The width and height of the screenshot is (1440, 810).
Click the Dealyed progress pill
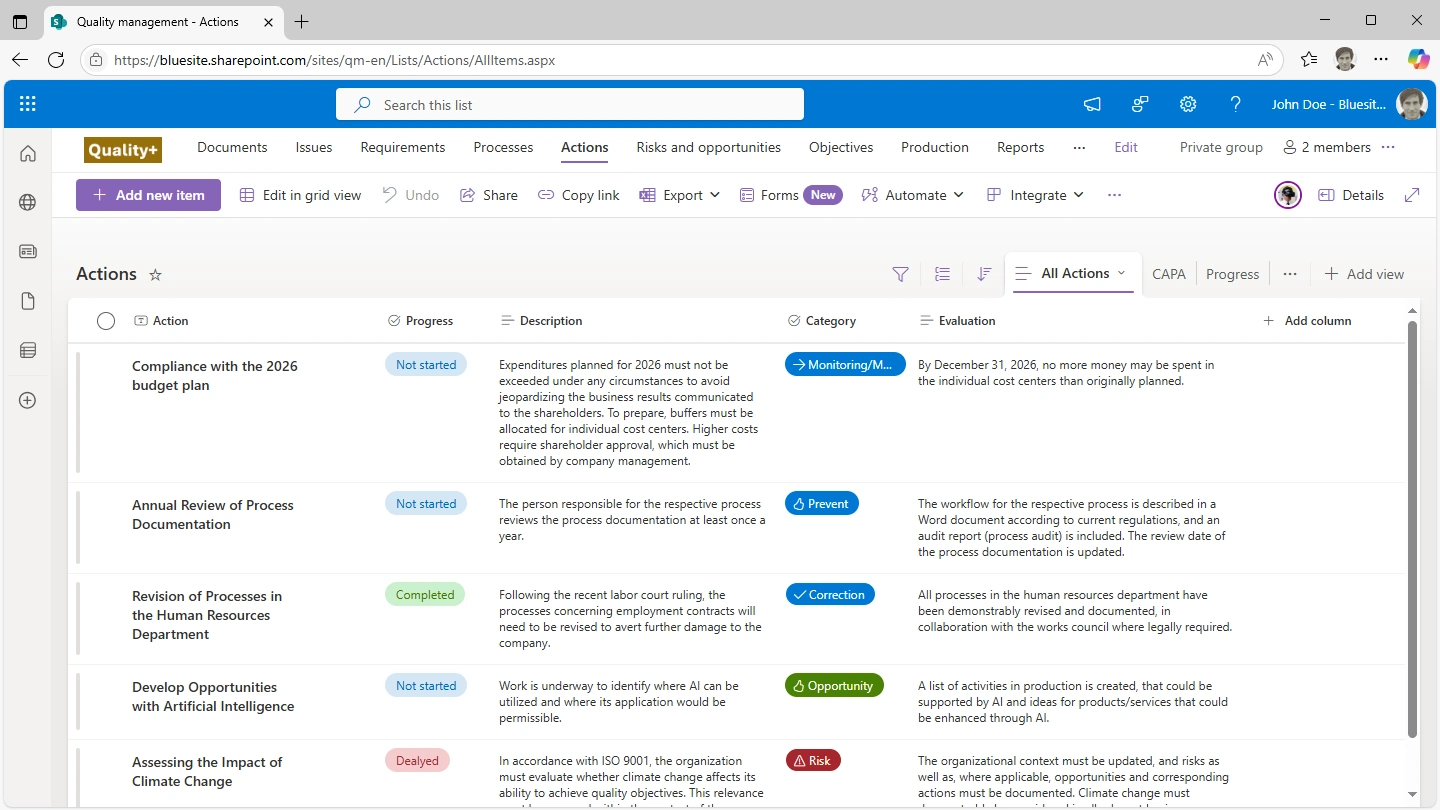pos(417,761)
